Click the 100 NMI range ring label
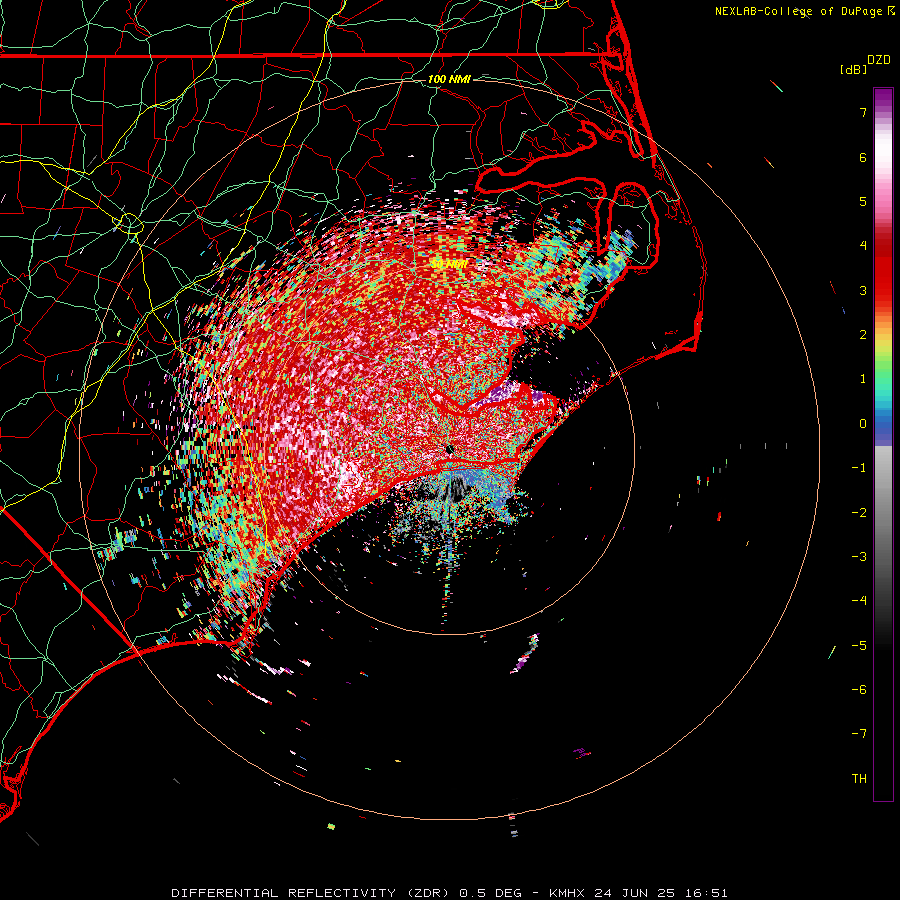 [x=449, y=79]
